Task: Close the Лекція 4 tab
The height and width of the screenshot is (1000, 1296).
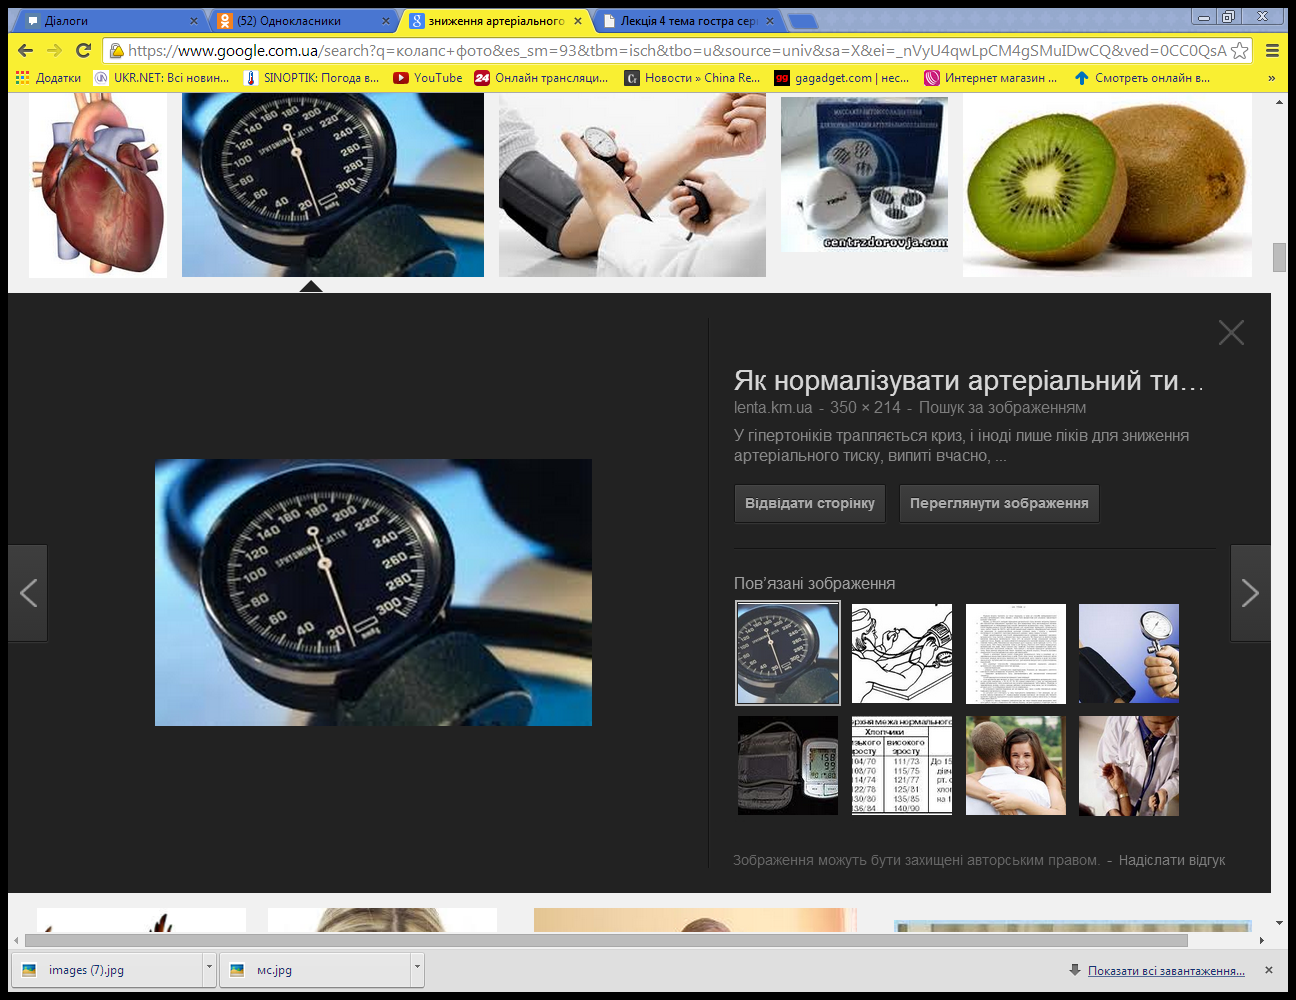Action: tap(770, 20)
